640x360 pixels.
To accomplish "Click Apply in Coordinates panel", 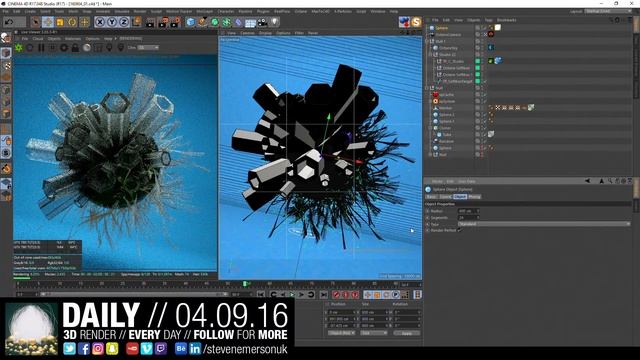I will [407, 333].
